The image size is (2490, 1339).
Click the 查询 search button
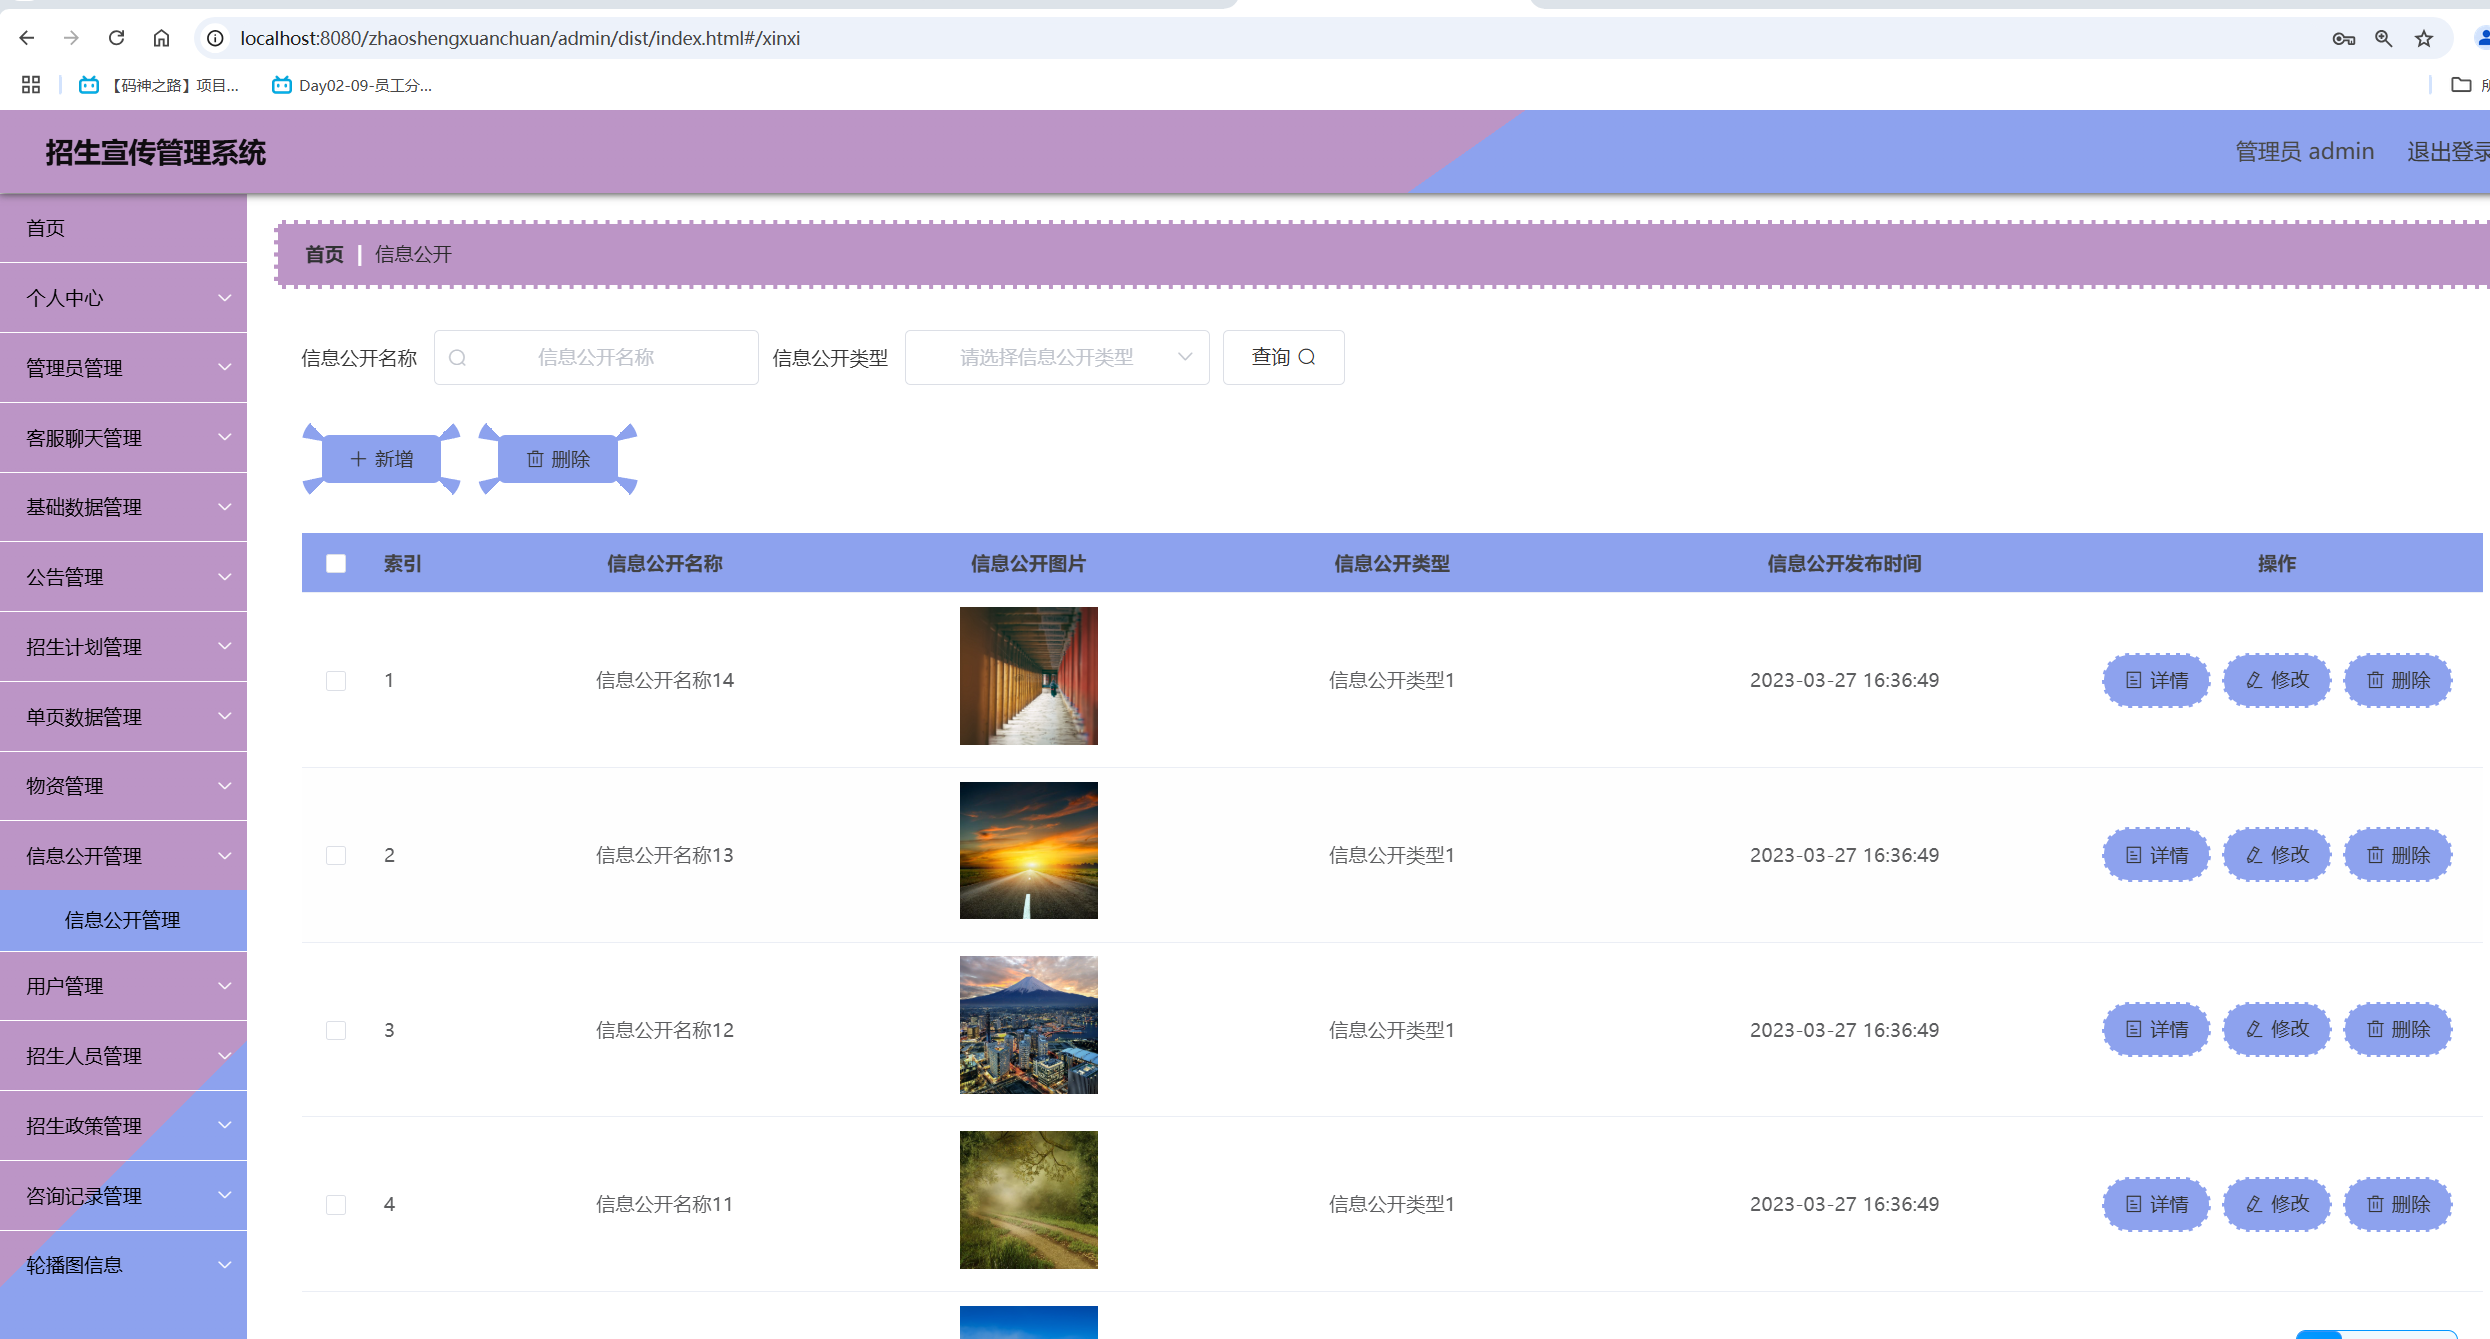click(x=1283, y=357)
